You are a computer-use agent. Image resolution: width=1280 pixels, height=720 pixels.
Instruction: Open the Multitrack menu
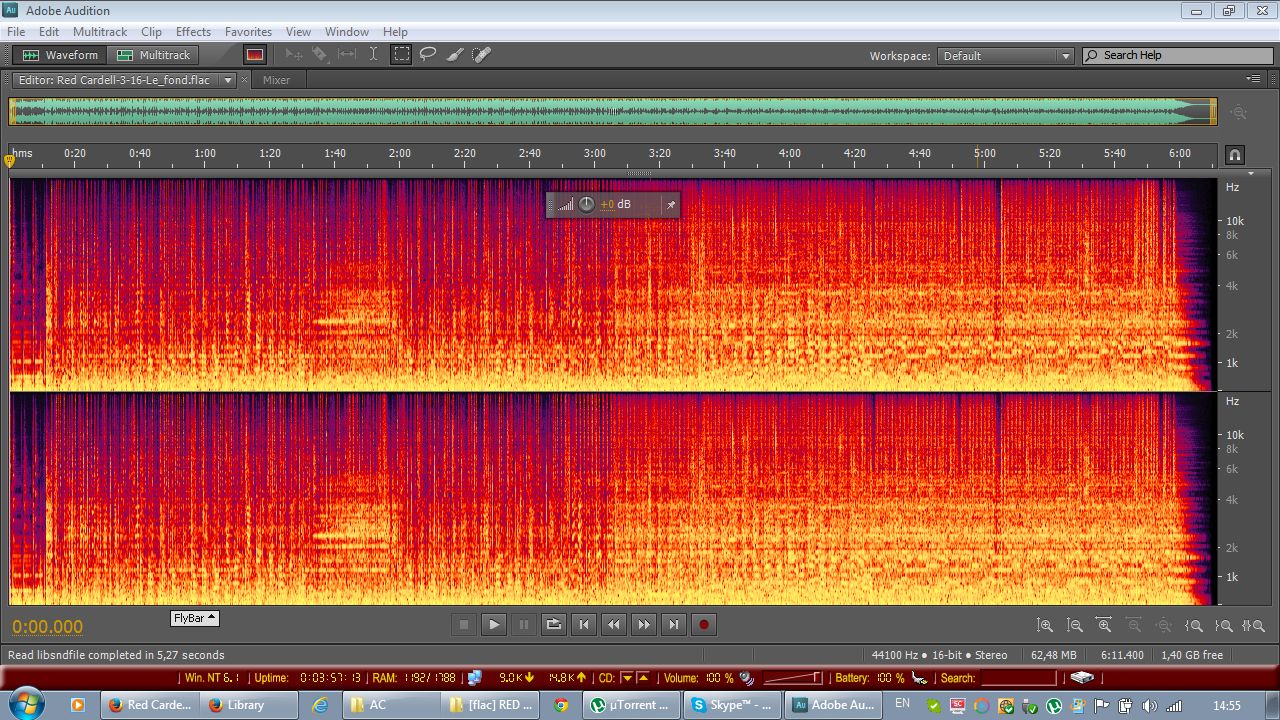tap(100, 32)
